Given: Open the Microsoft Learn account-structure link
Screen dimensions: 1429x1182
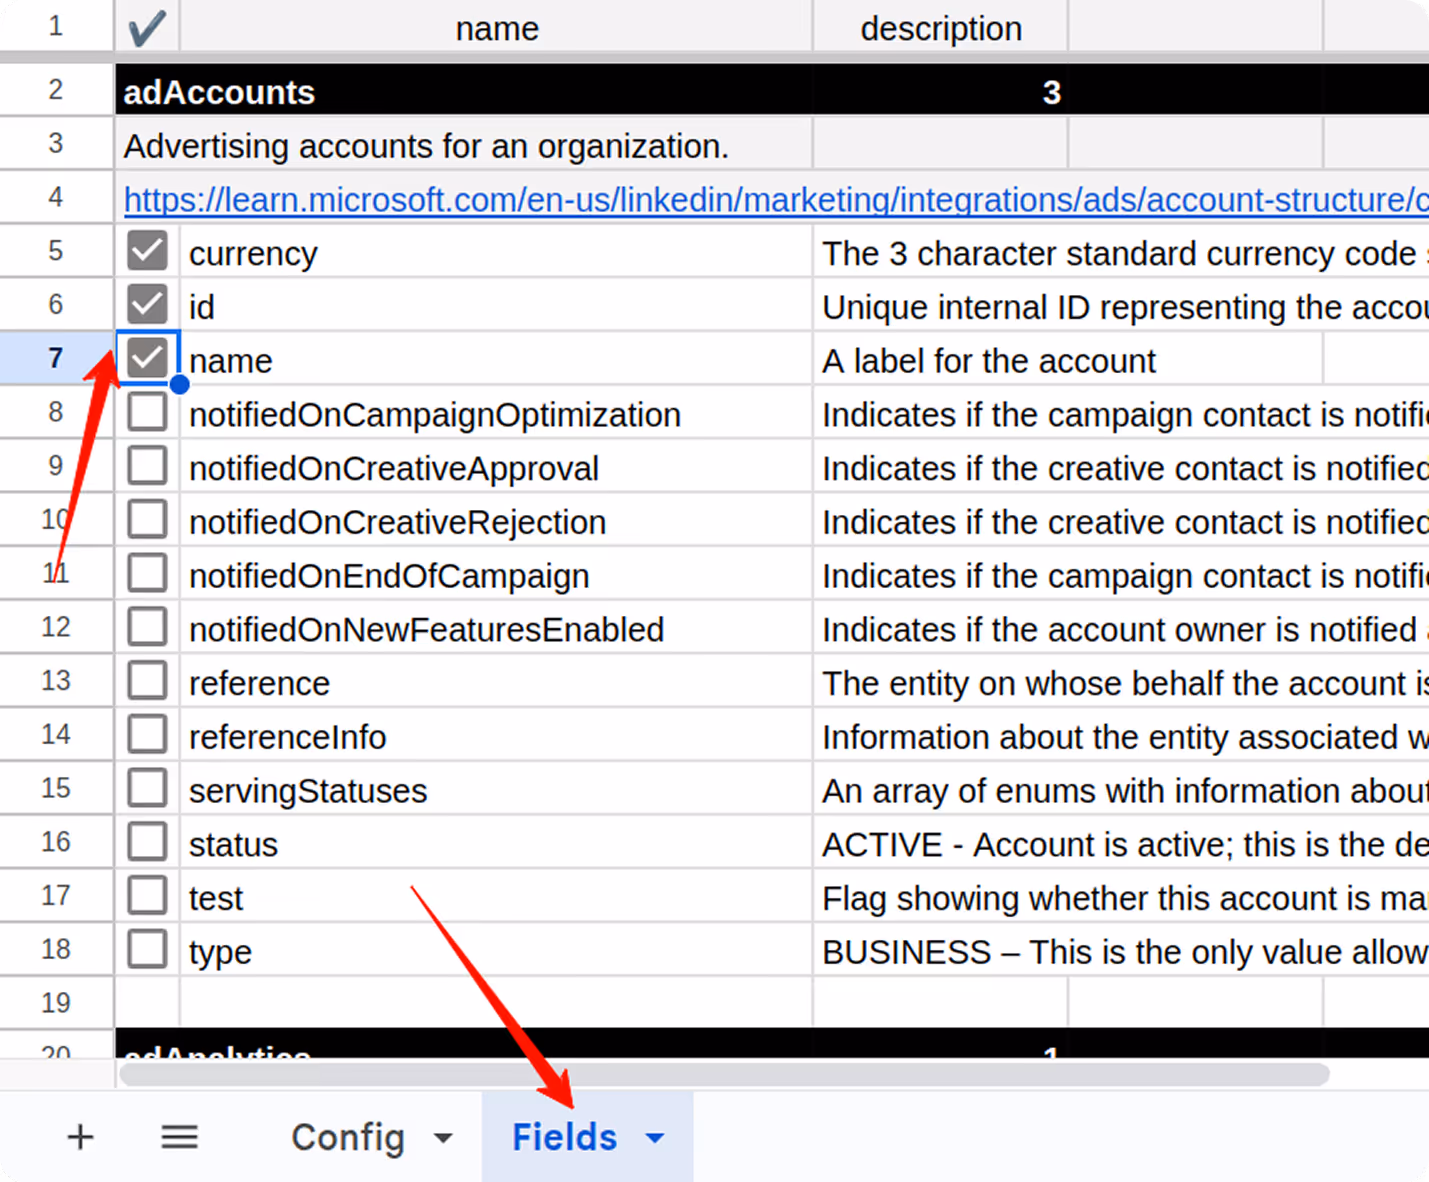Looking at the screenshot, I should point(700,199).
